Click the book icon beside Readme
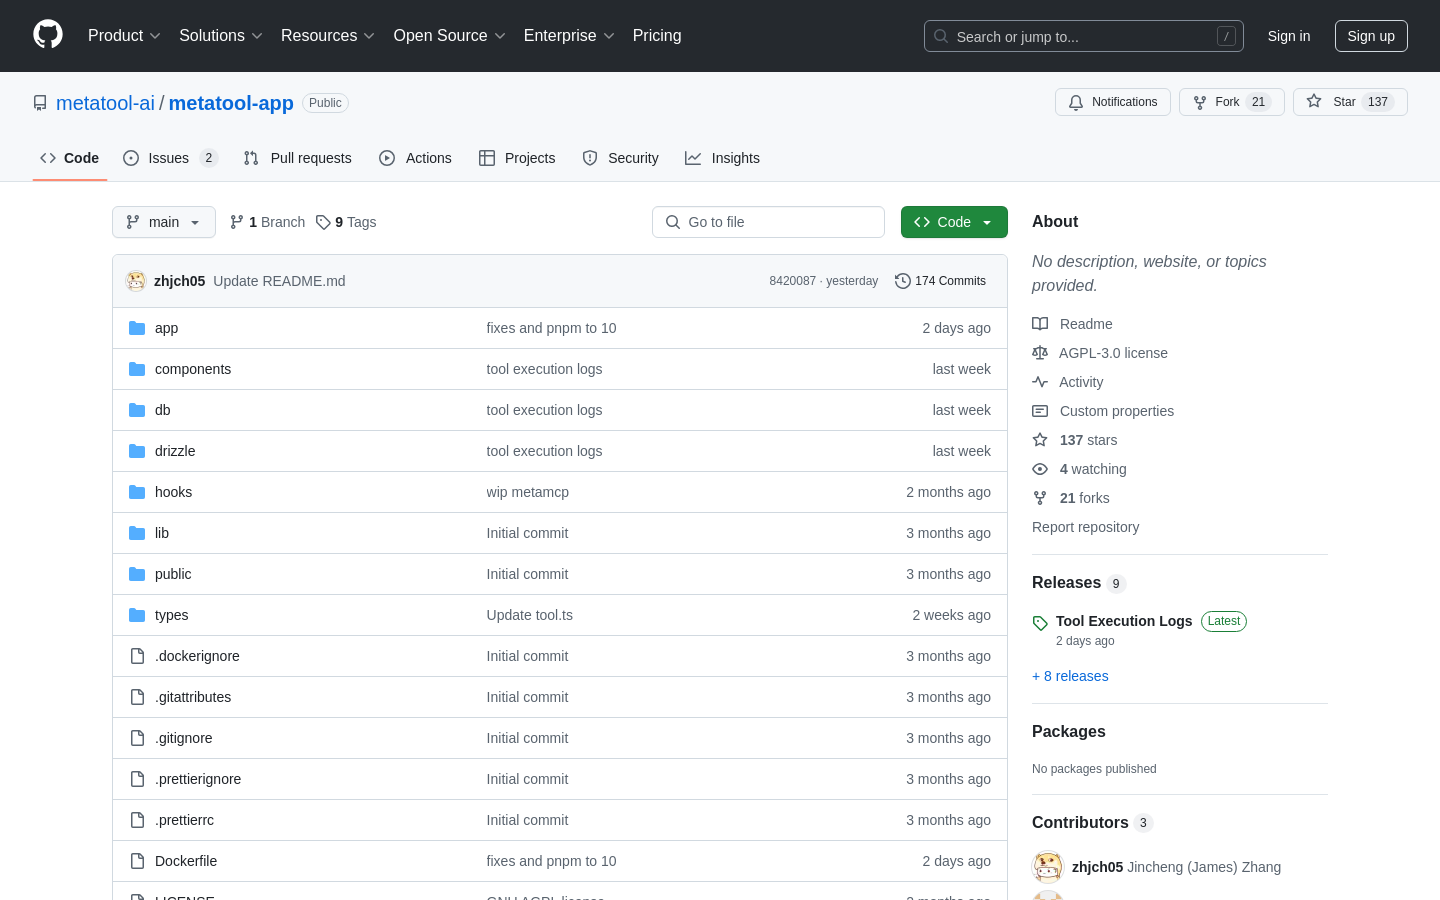This screenshot has width=1440, height=900. (x=1040, y=324)
